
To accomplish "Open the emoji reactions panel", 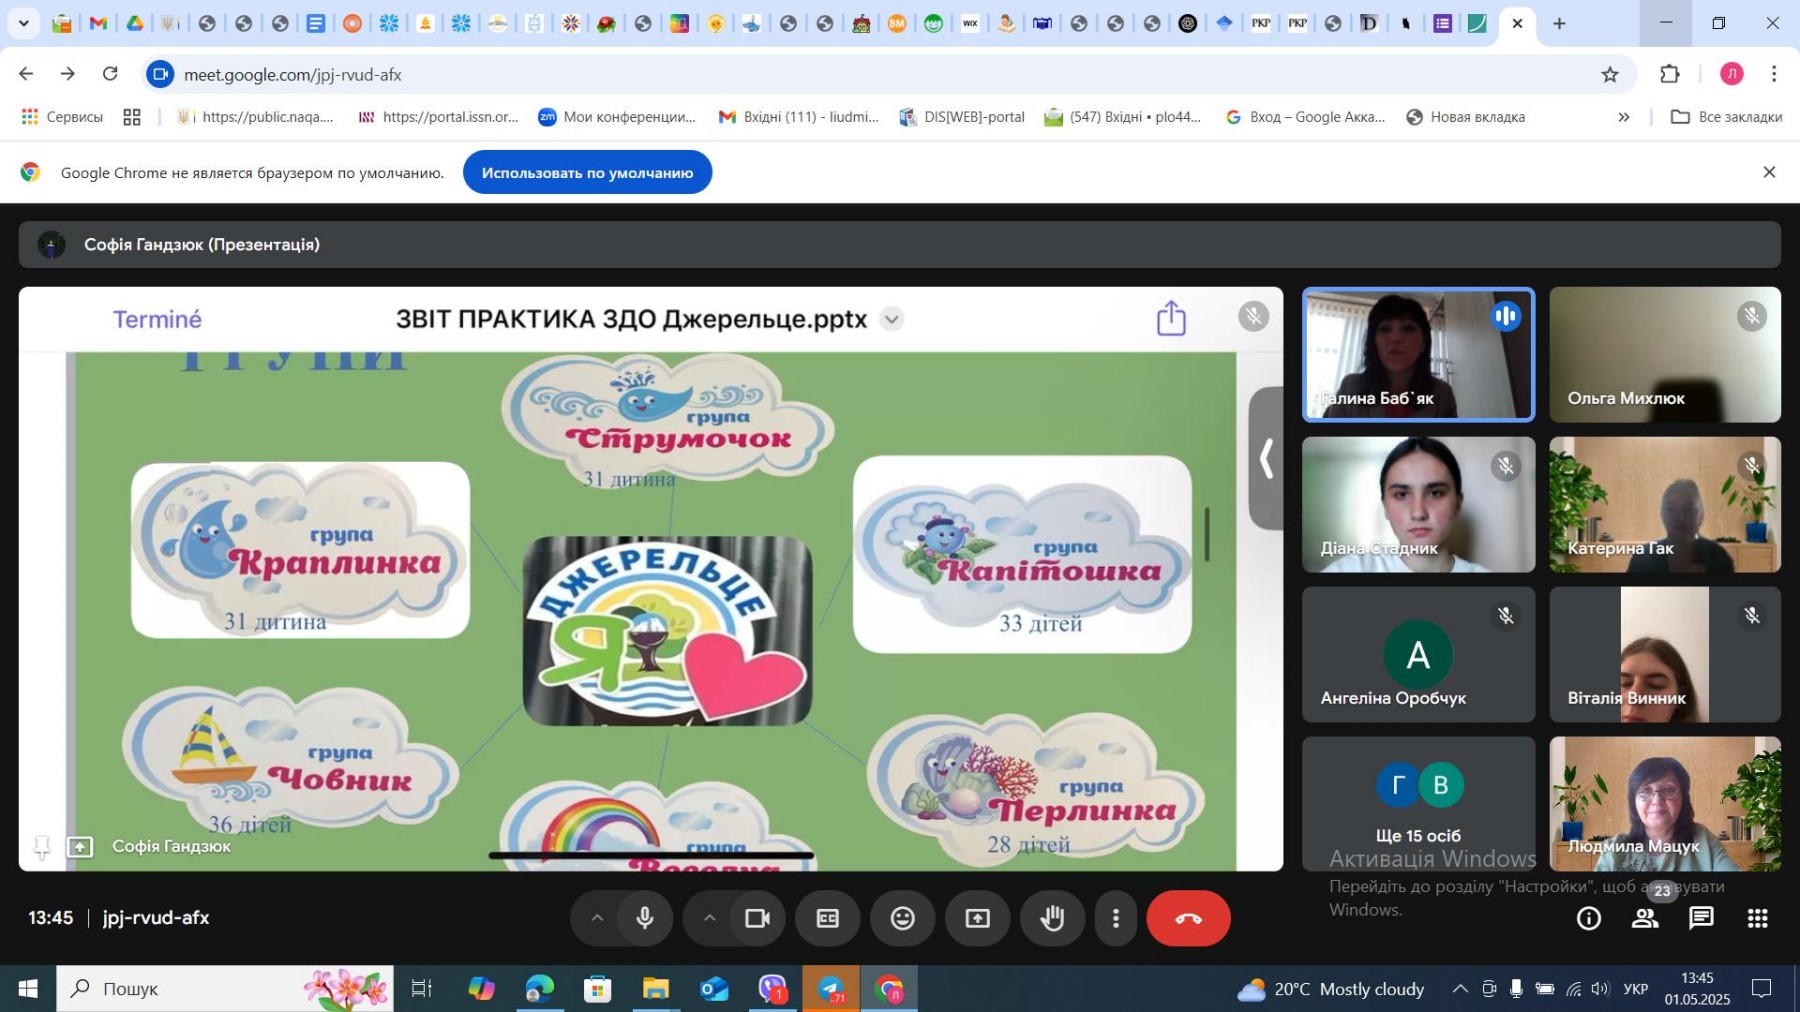I will click(x=902, y=918).
